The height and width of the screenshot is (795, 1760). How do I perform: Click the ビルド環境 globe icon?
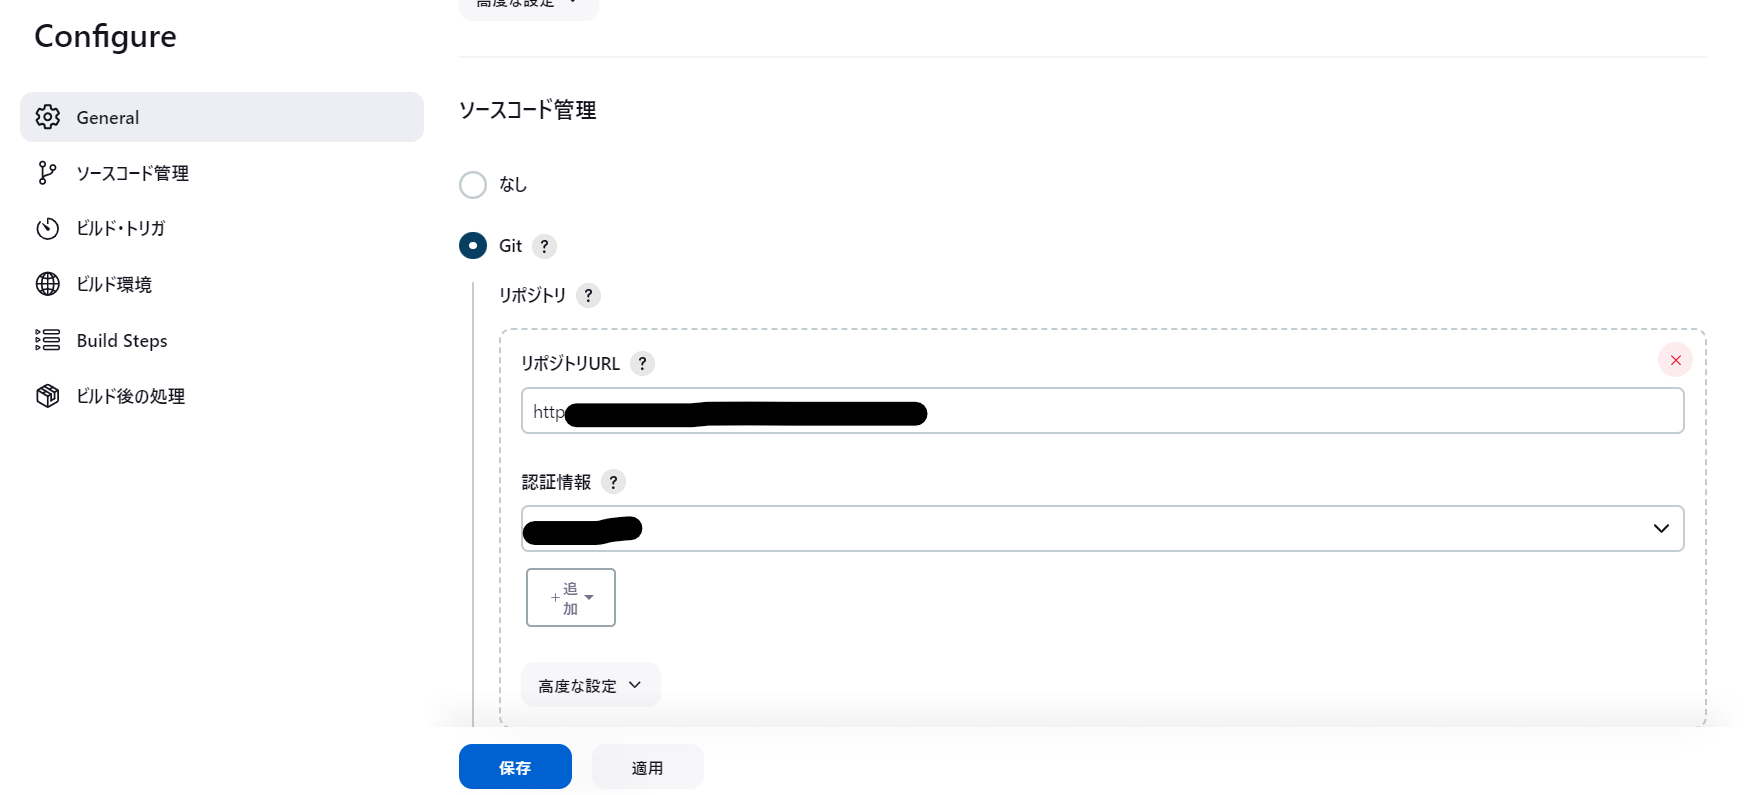[x=48, y=284]
